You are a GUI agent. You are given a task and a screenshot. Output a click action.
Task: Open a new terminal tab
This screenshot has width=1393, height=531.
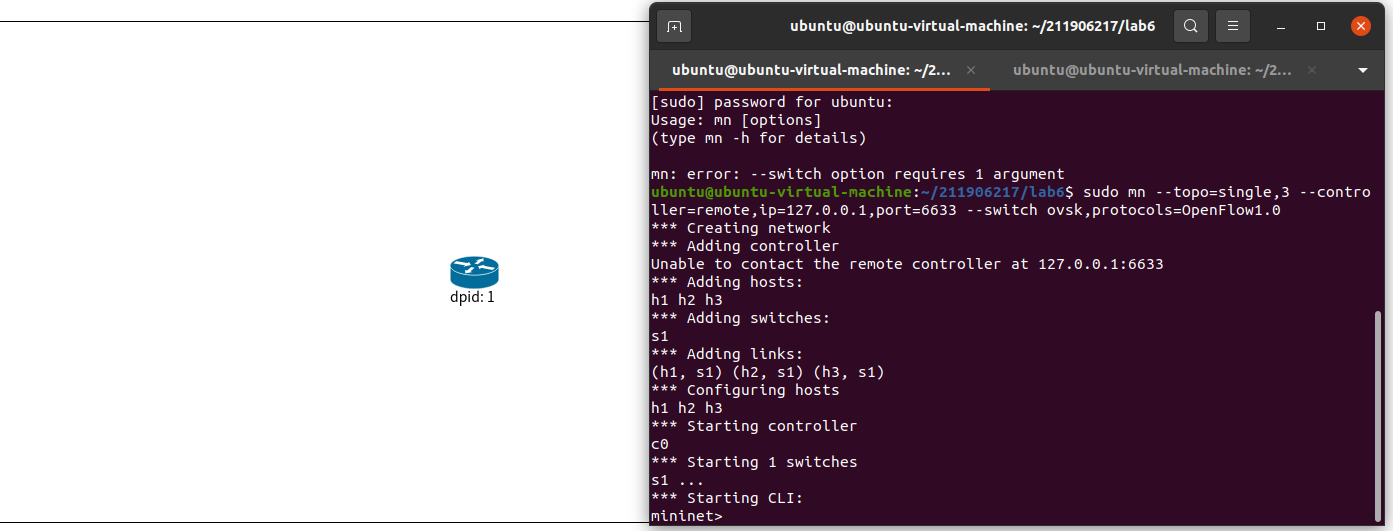[x=674, y=26]
